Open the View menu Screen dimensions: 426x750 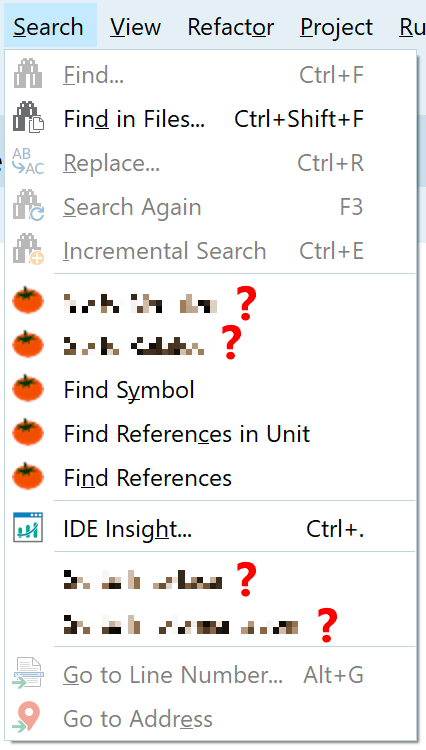point(135,27)
